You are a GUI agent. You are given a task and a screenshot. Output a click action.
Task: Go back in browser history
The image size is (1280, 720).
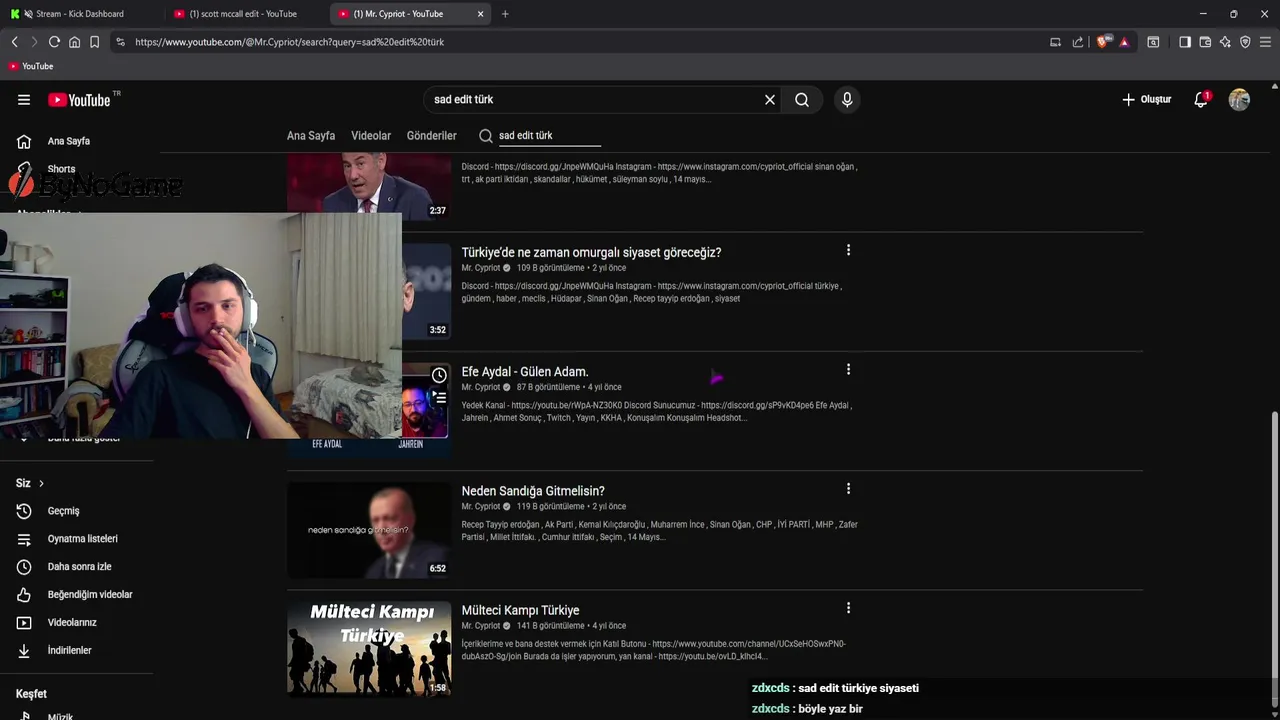[14, 42]
